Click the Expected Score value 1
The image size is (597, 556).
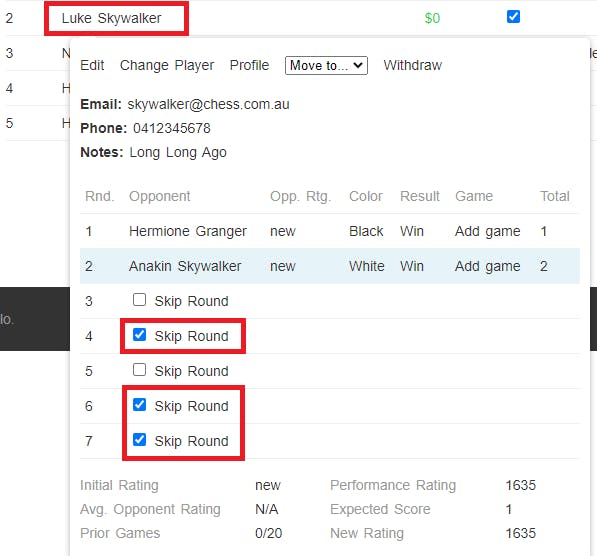[509, 509]
